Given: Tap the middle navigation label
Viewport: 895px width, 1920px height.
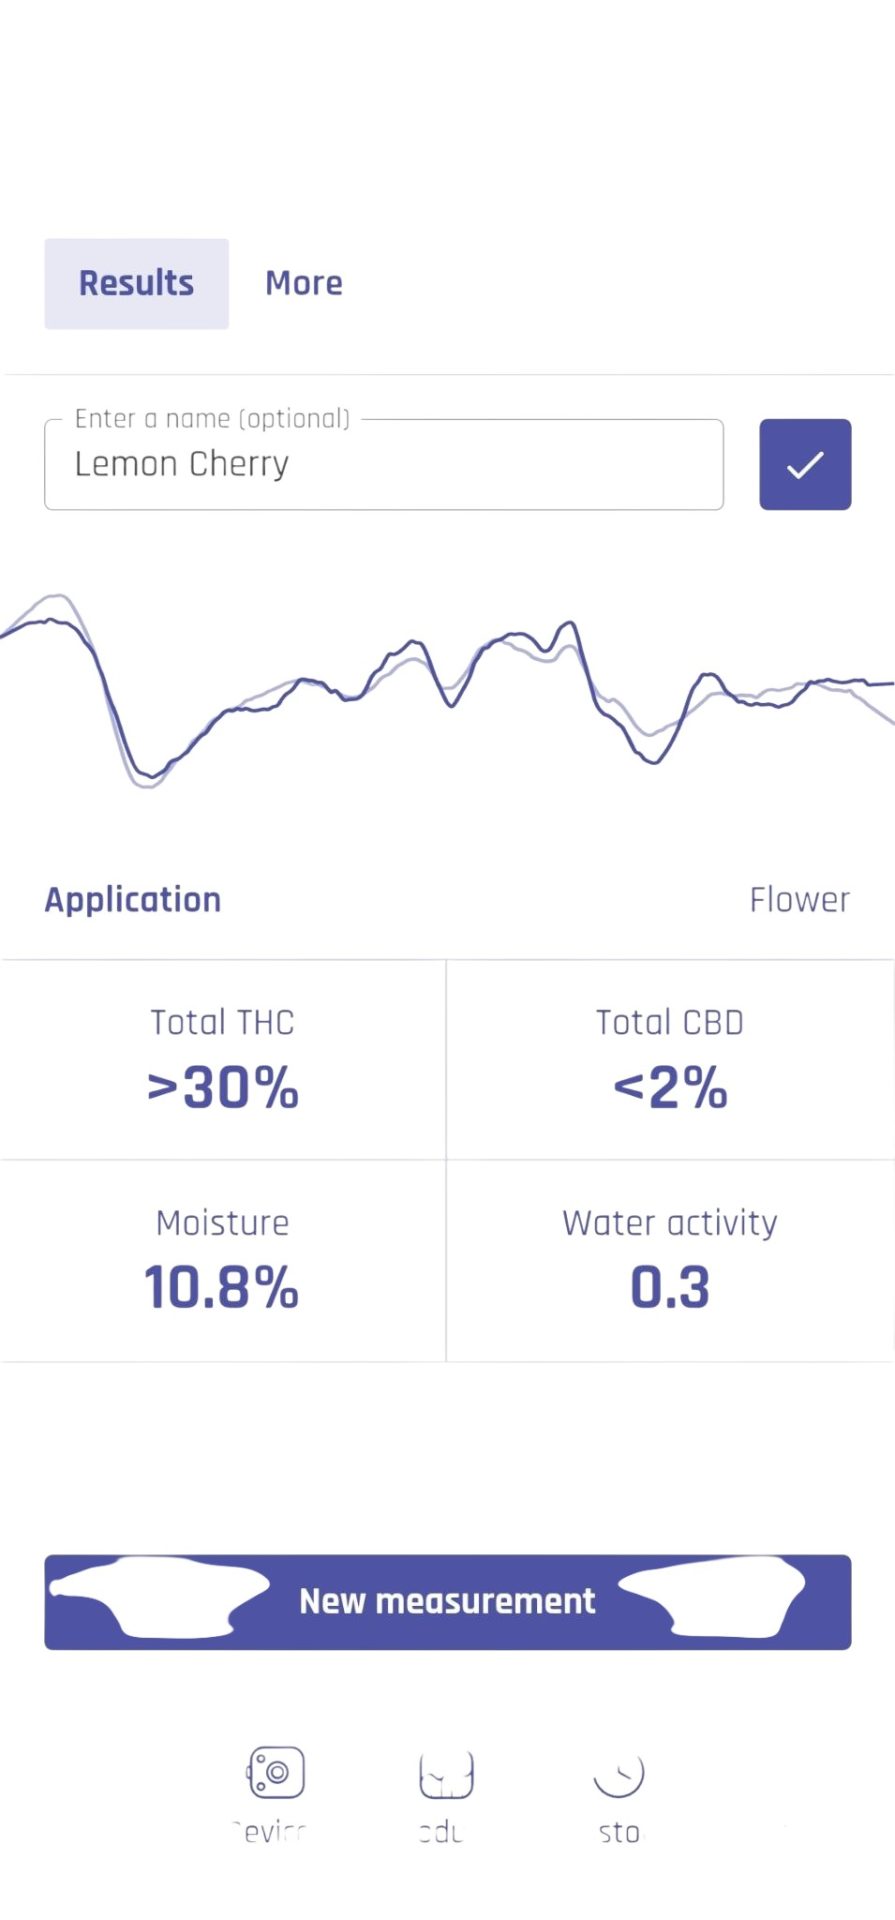Looking at the screenshot, I should pyautogui.click(x=441, y=1832).
